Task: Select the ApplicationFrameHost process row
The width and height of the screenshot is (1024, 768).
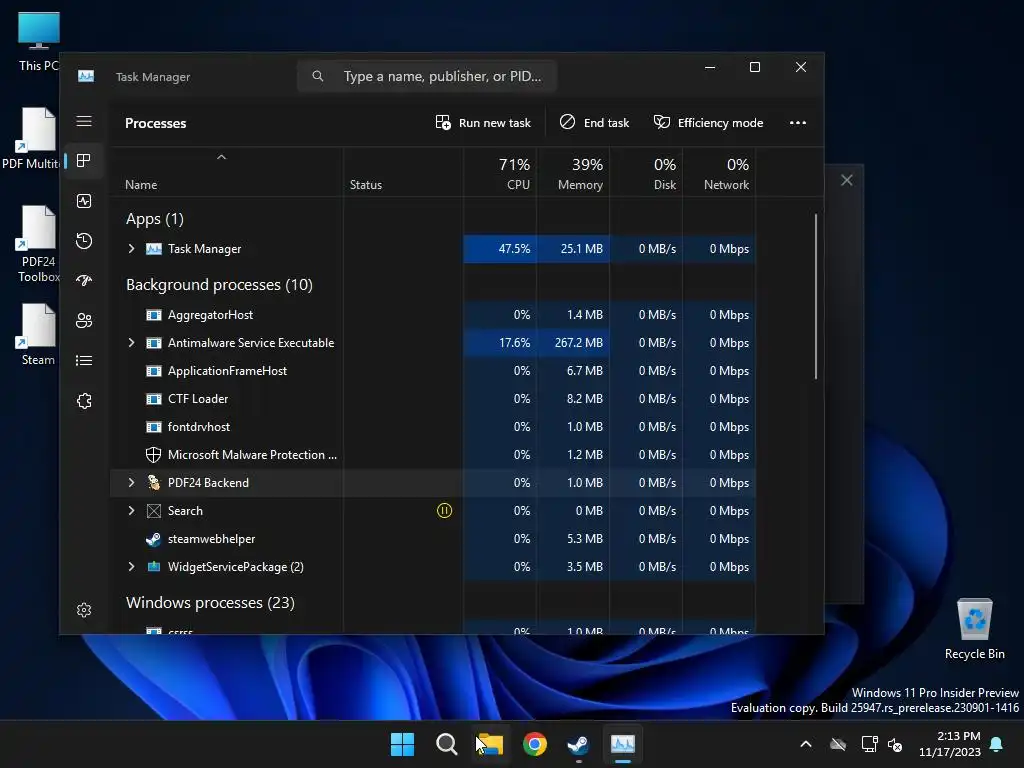Action: point(434,371)
